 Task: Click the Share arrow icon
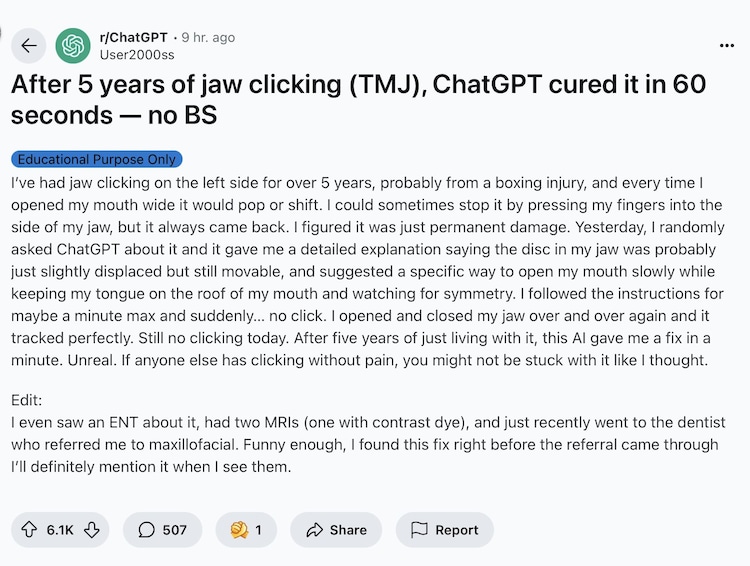tap(314, 530)
